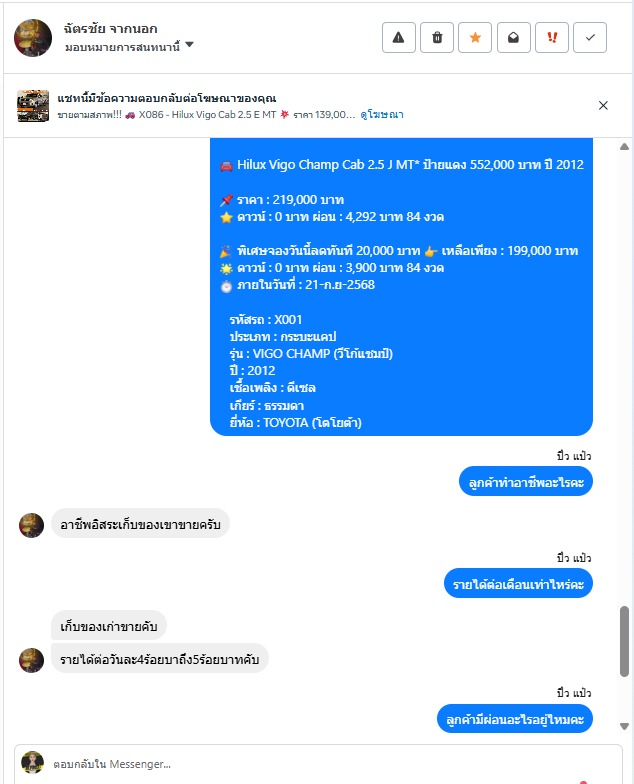The image size is (634, 784).
Task: Open the ดูโฆษณา link
Action: point(382,114)
